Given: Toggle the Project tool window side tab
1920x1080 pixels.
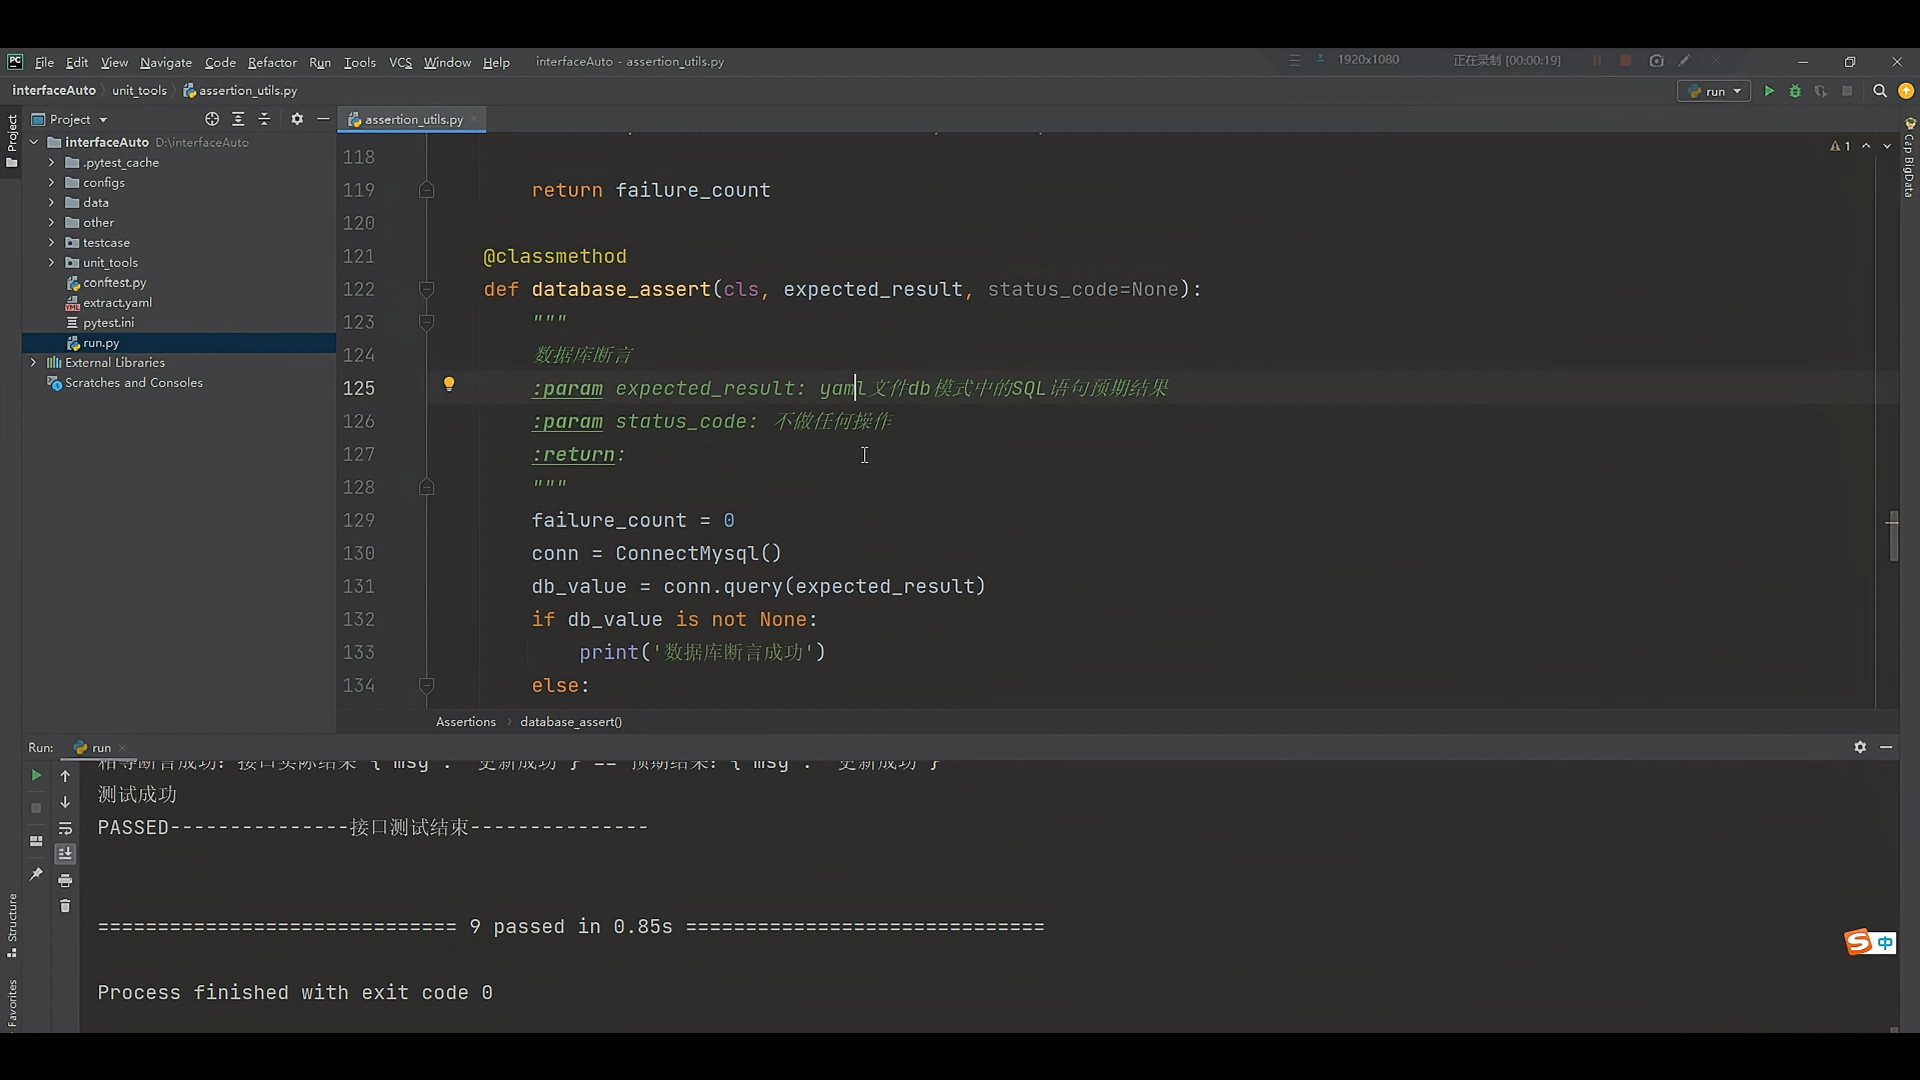Looking at the screenshot, I should [x=12, y=141].
